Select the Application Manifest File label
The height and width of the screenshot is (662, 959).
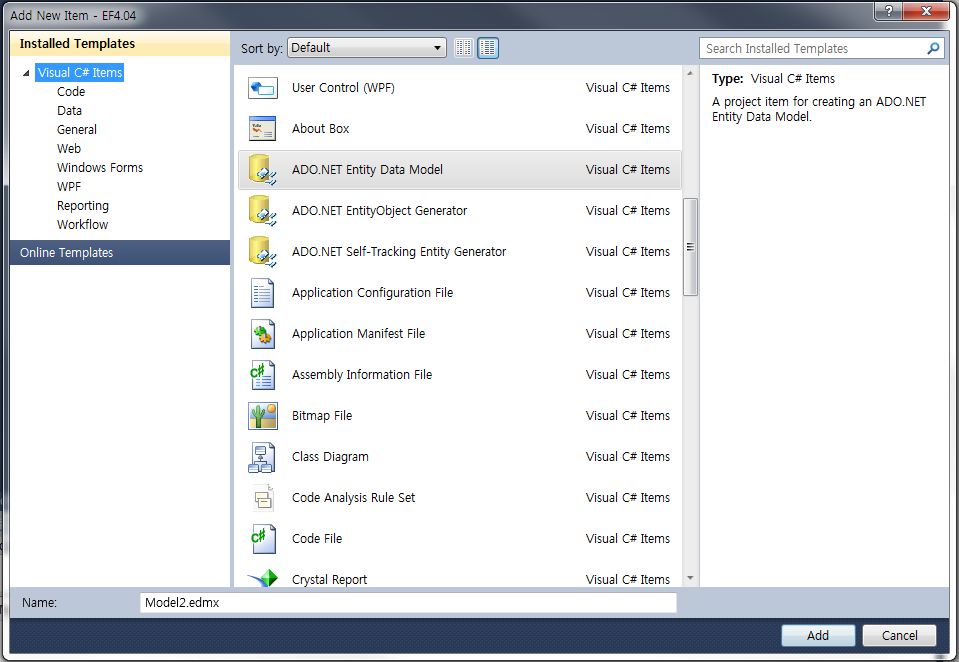[x=358, y=334]
